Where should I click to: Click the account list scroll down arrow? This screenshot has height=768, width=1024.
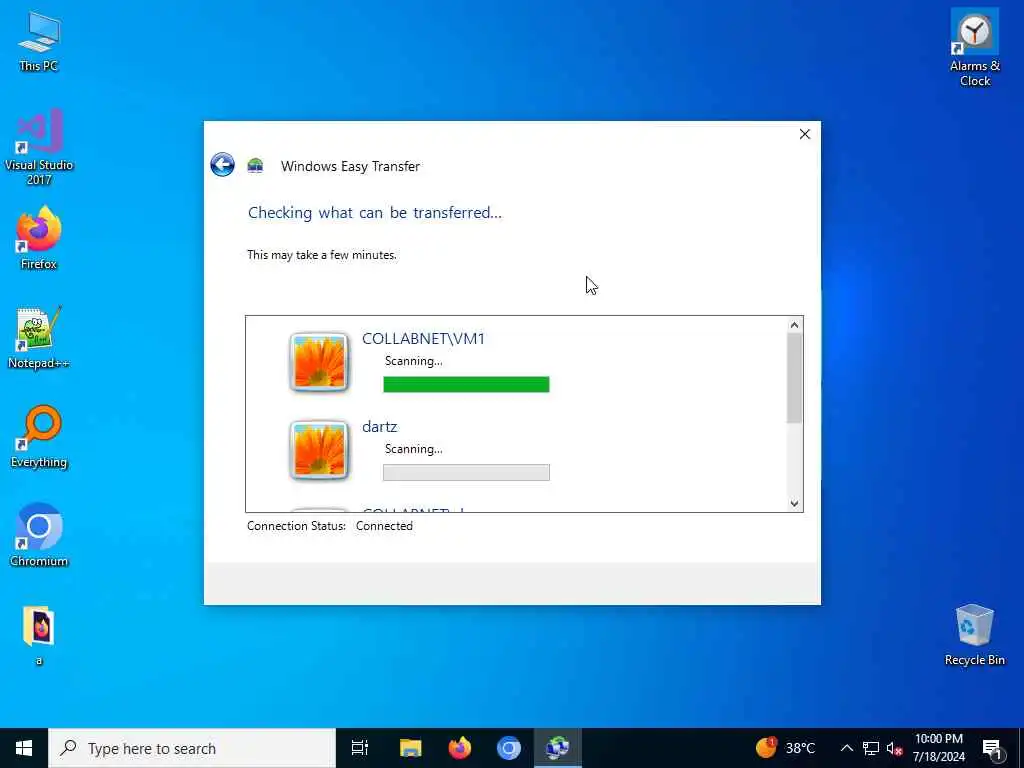[794, 504]
